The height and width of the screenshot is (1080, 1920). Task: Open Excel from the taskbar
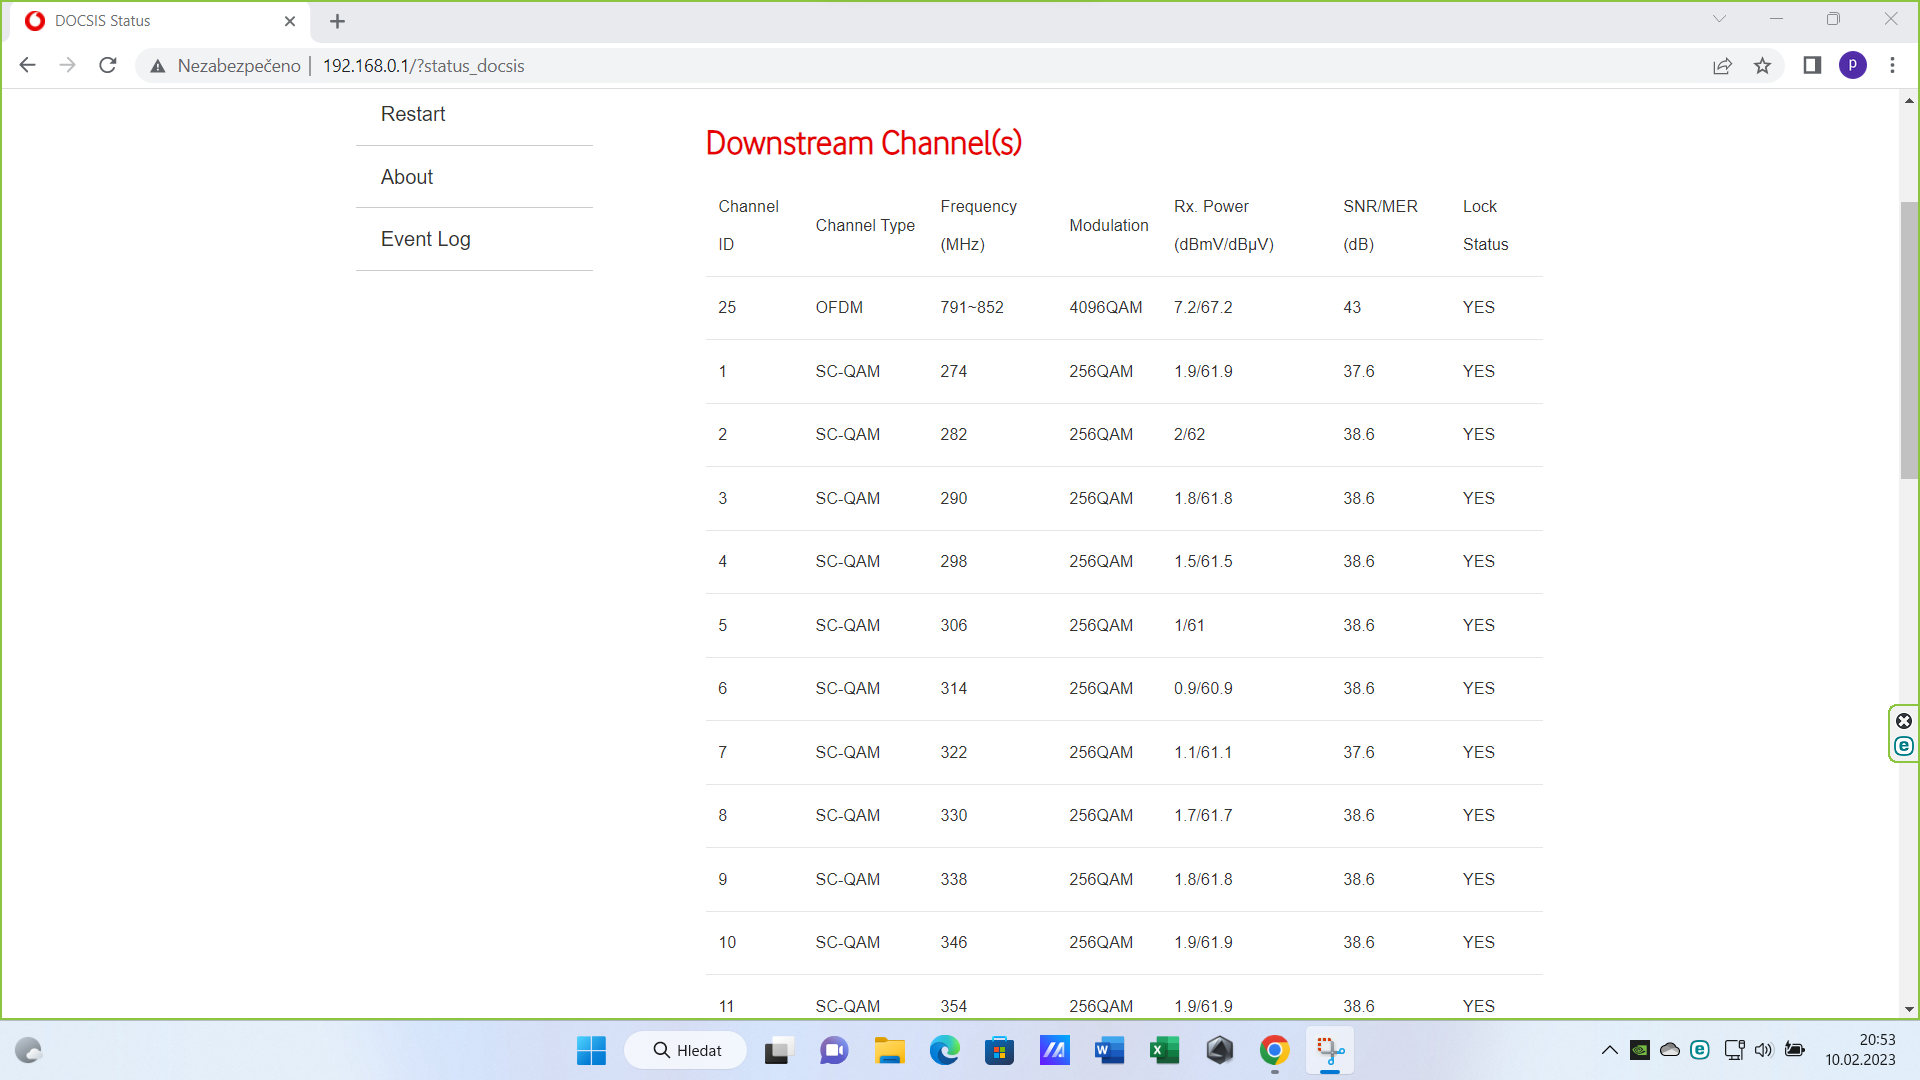pyautogui.click(x=1164, y=1050)
